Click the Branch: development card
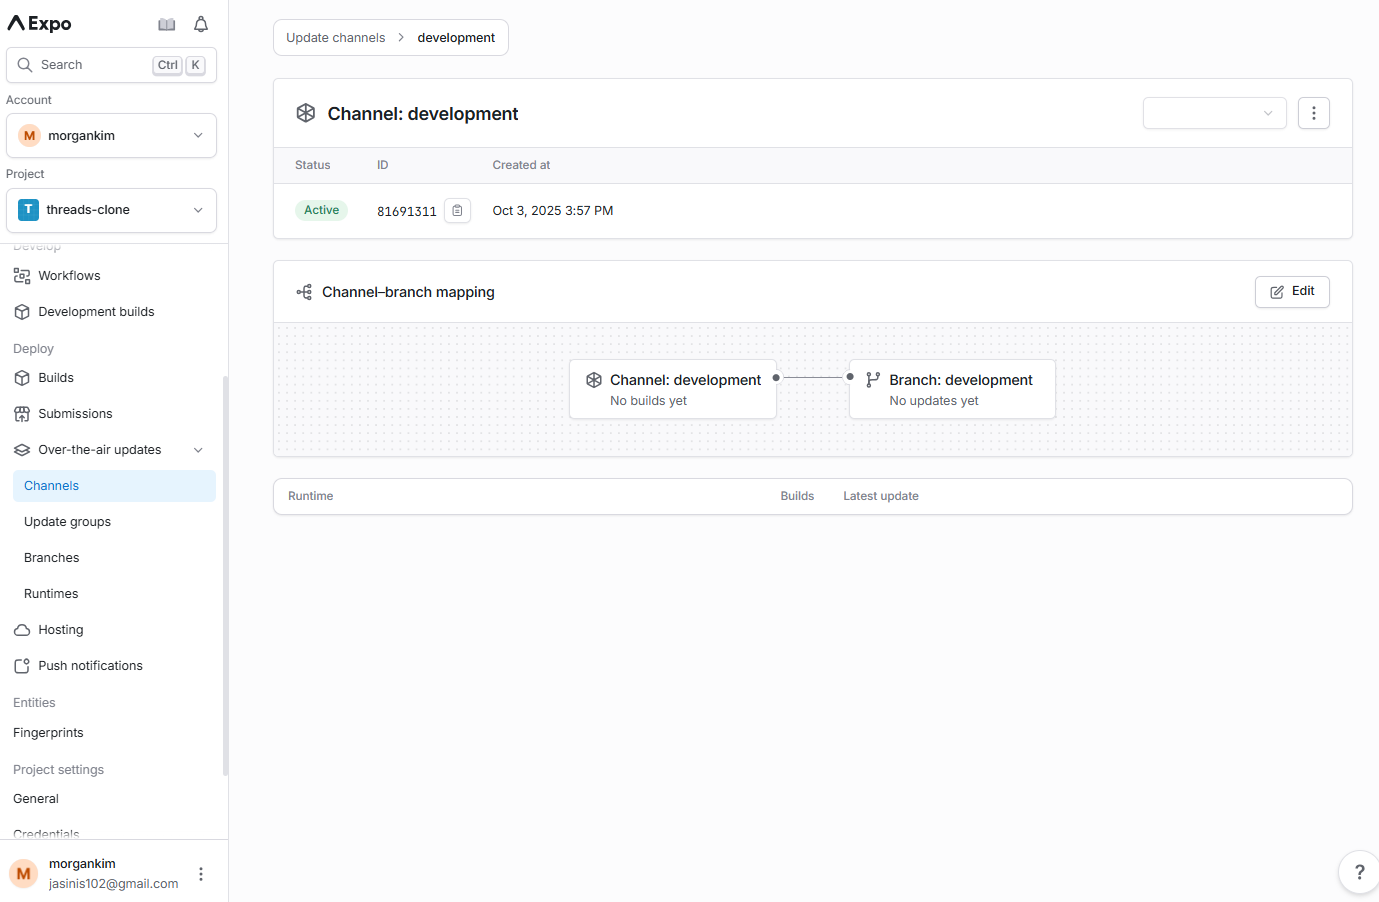 coord(952,389)
